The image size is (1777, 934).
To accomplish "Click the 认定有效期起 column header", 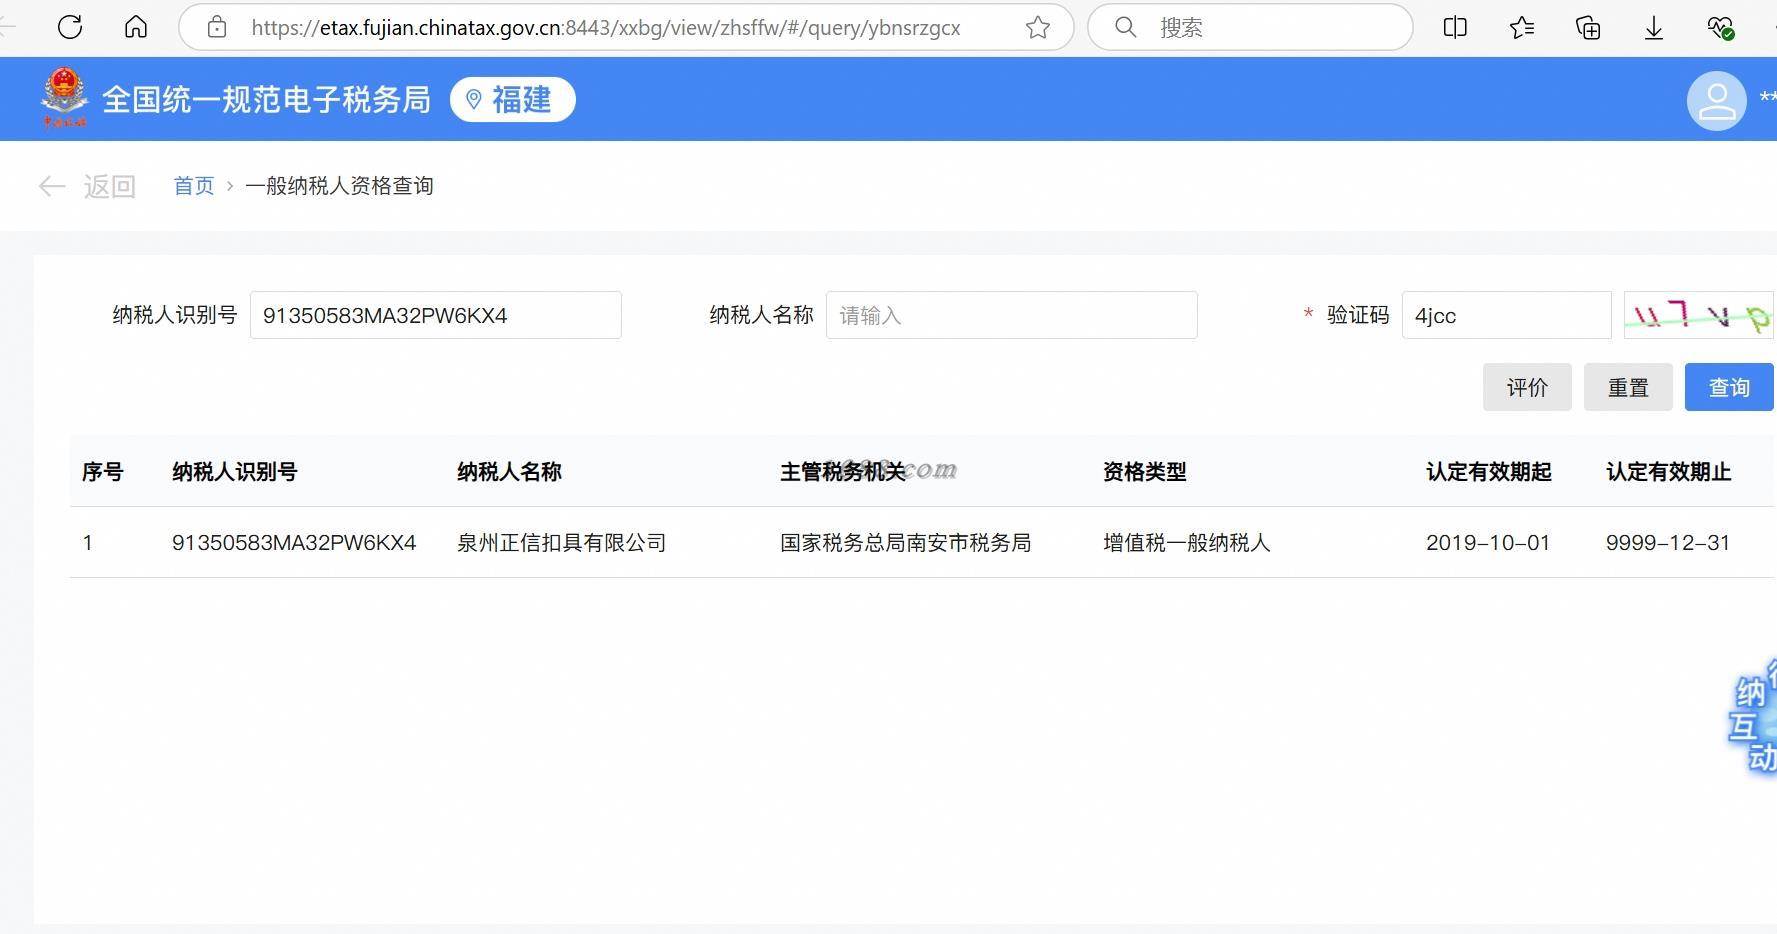I will tap(1488, 471).
